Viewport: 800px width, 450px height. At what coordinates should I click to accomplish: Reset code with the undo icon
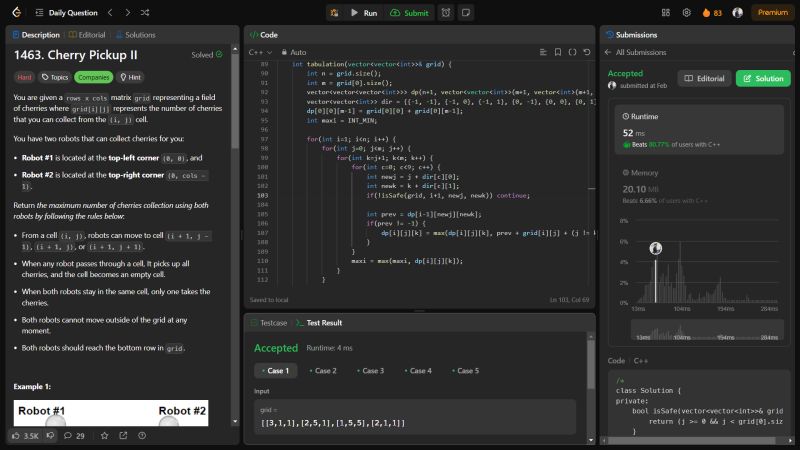pyautogui.click(x=587, y=52)
